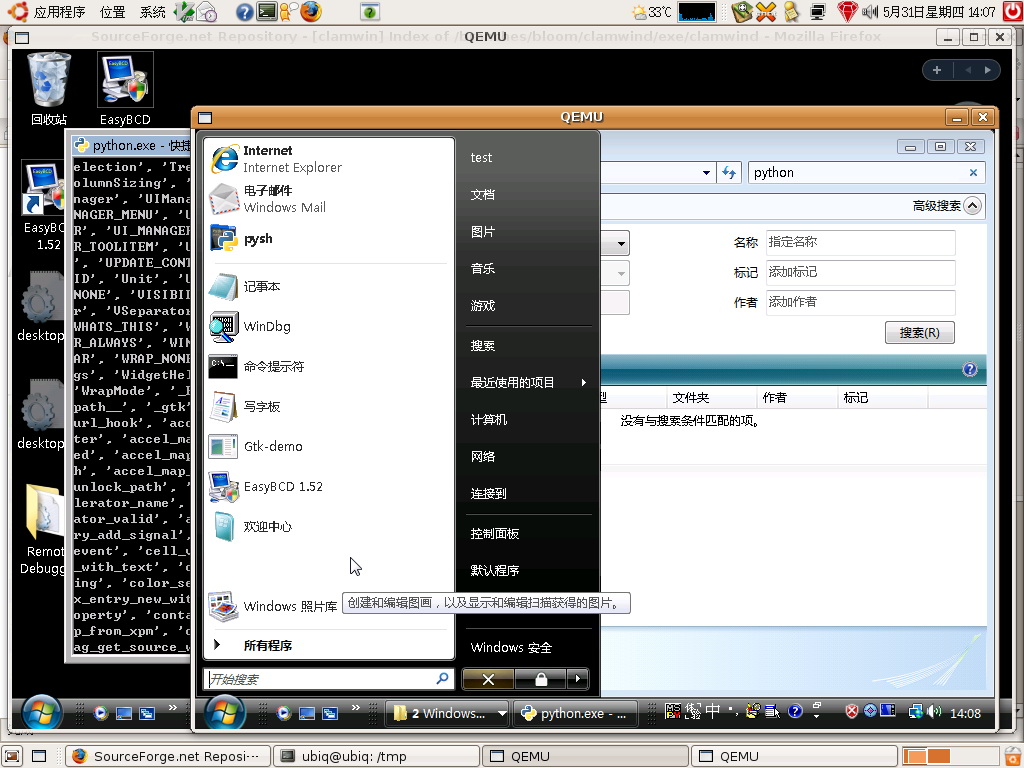This screenshot has width=1024, height=768.
Task: Click the language bar blue help icon
Action: tap(795, 711)
